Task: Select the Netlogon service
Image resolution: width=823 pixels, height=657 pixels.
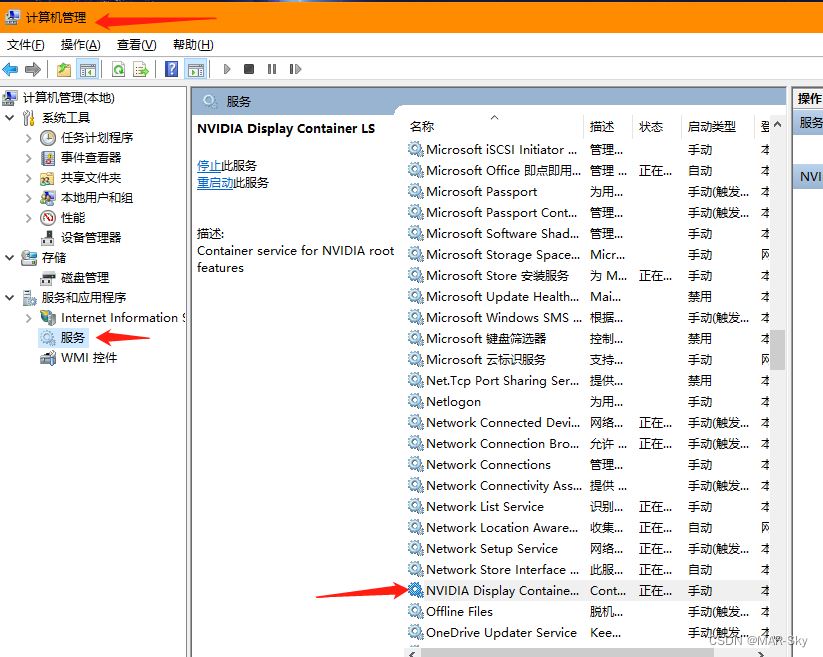Action: coord(588,401)
